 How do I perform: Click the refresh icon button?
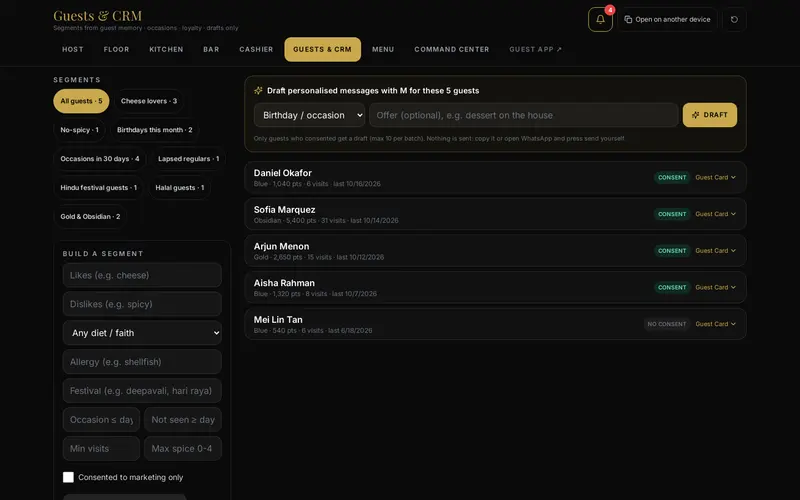[x=734, y=19]
